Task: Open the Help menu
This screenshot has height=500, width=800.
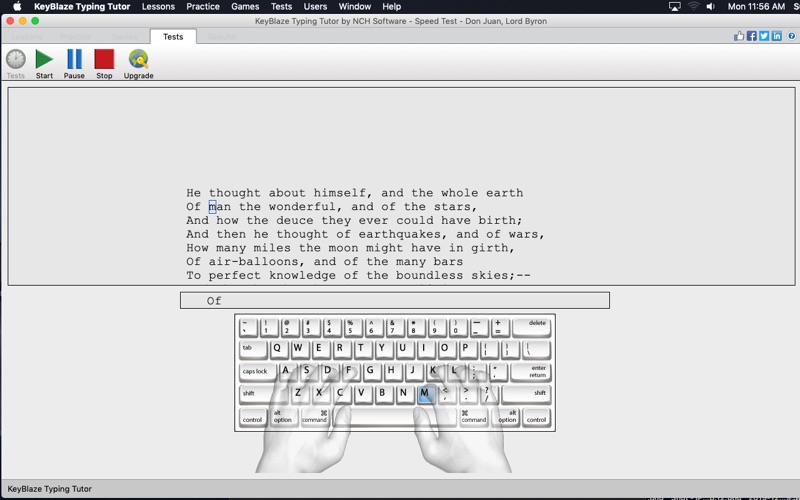Action: (391, 7)
